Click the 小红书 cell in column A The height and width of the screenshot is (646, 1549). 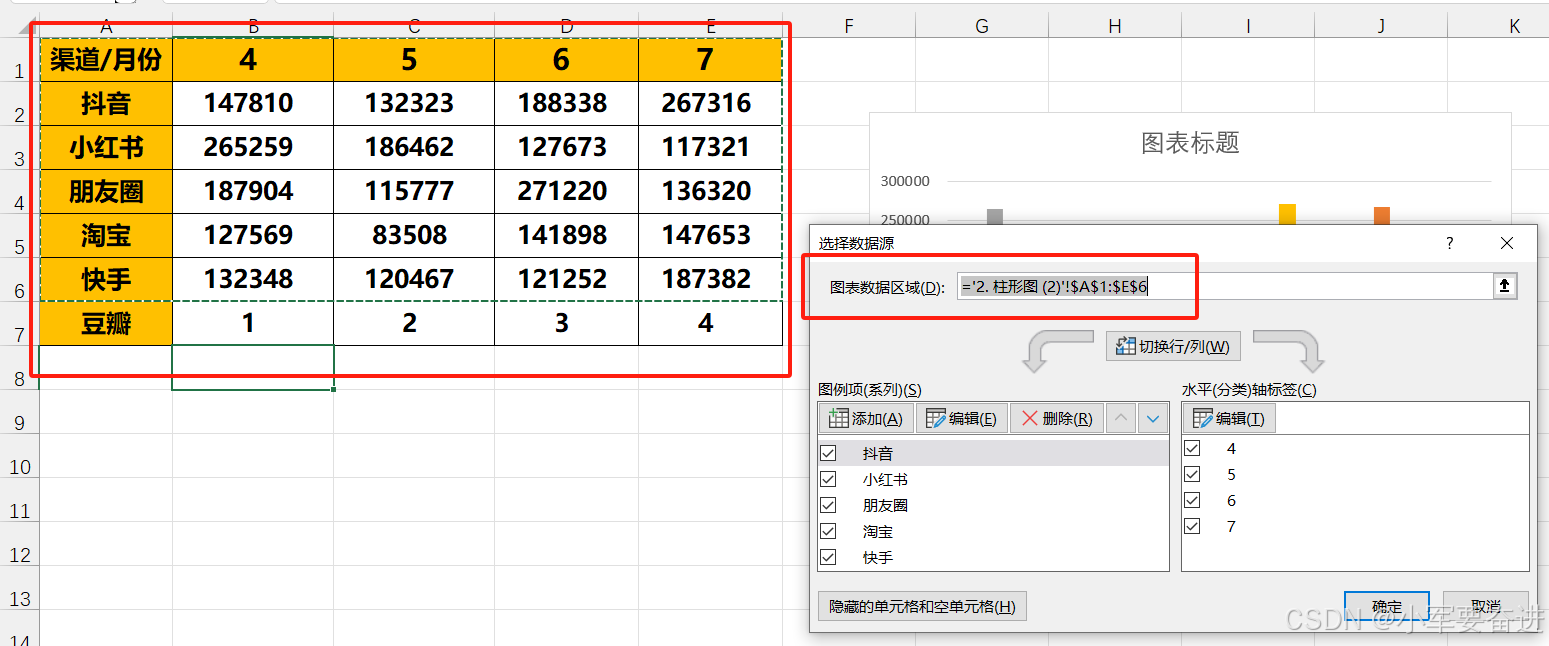click(106, 148)
